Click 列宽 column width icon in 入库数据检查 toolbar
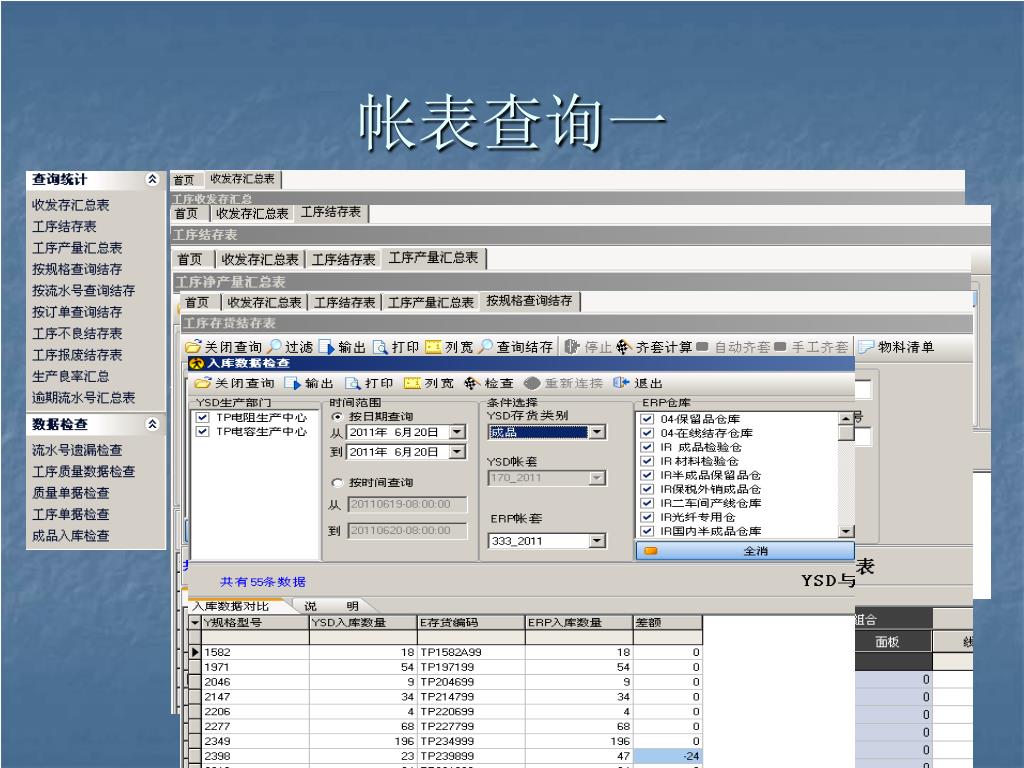Viewport: 1024px width, 768px height. 412,383
